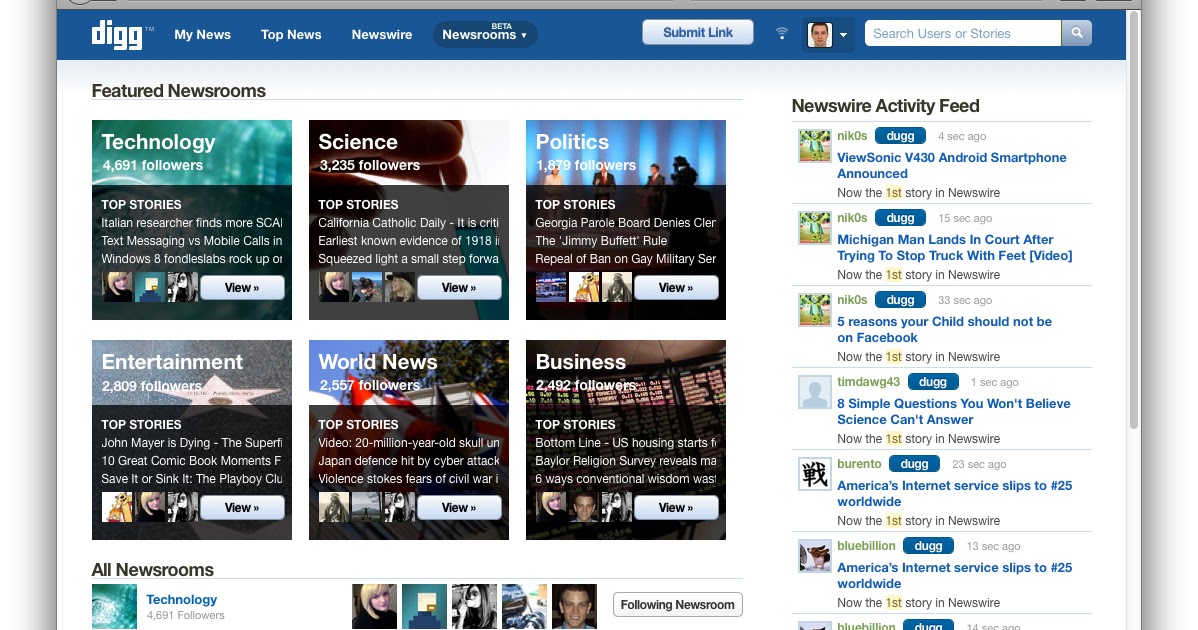Switch to Top News

coord(290,34)
